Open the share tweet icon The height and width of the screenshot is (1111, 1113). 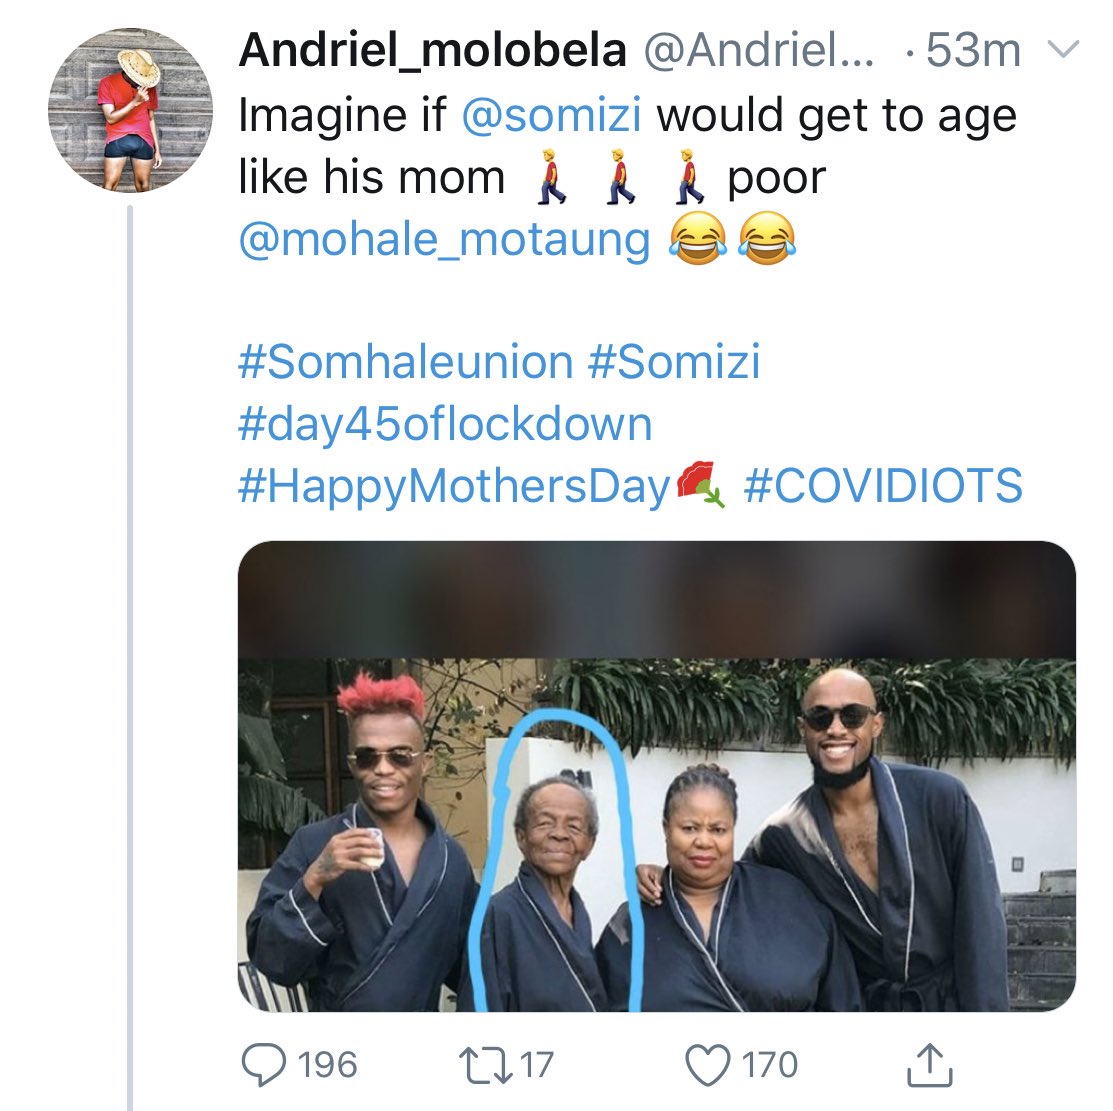tap(929, 1064)
